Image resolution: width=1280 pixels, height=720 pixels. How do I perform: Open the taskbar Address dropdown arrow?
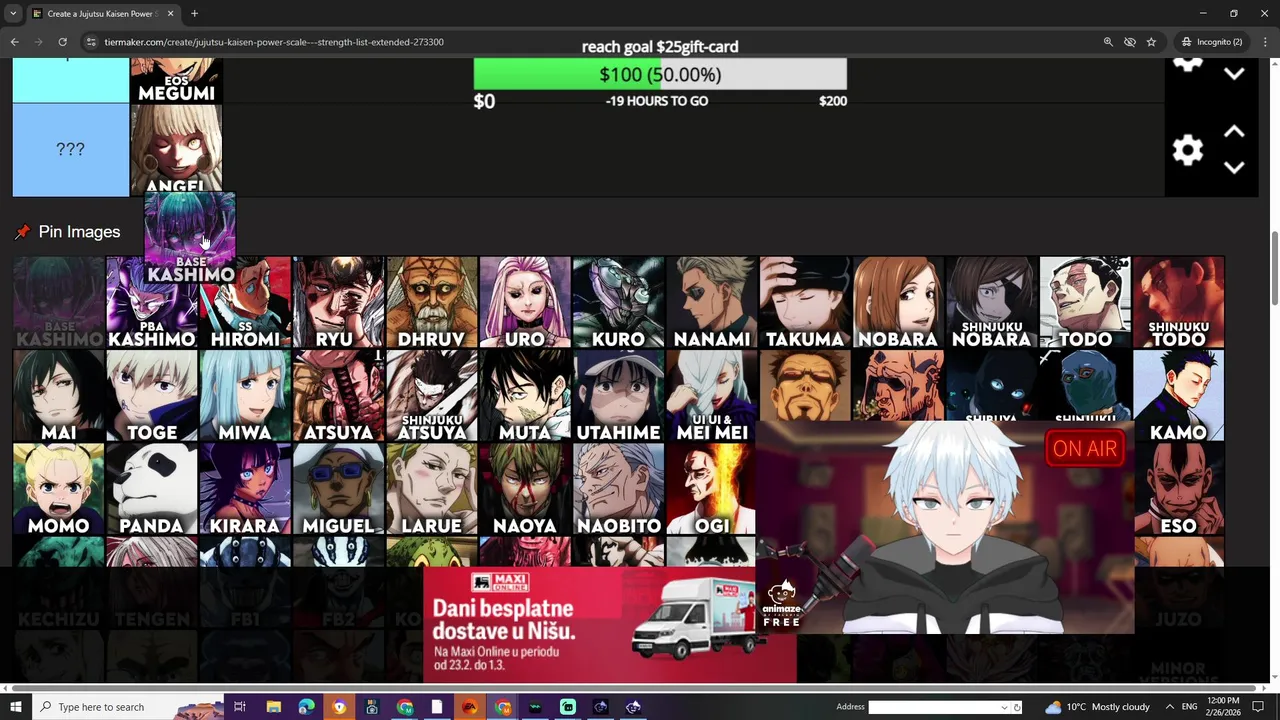pyautogui.click(x=1005, y=707)
